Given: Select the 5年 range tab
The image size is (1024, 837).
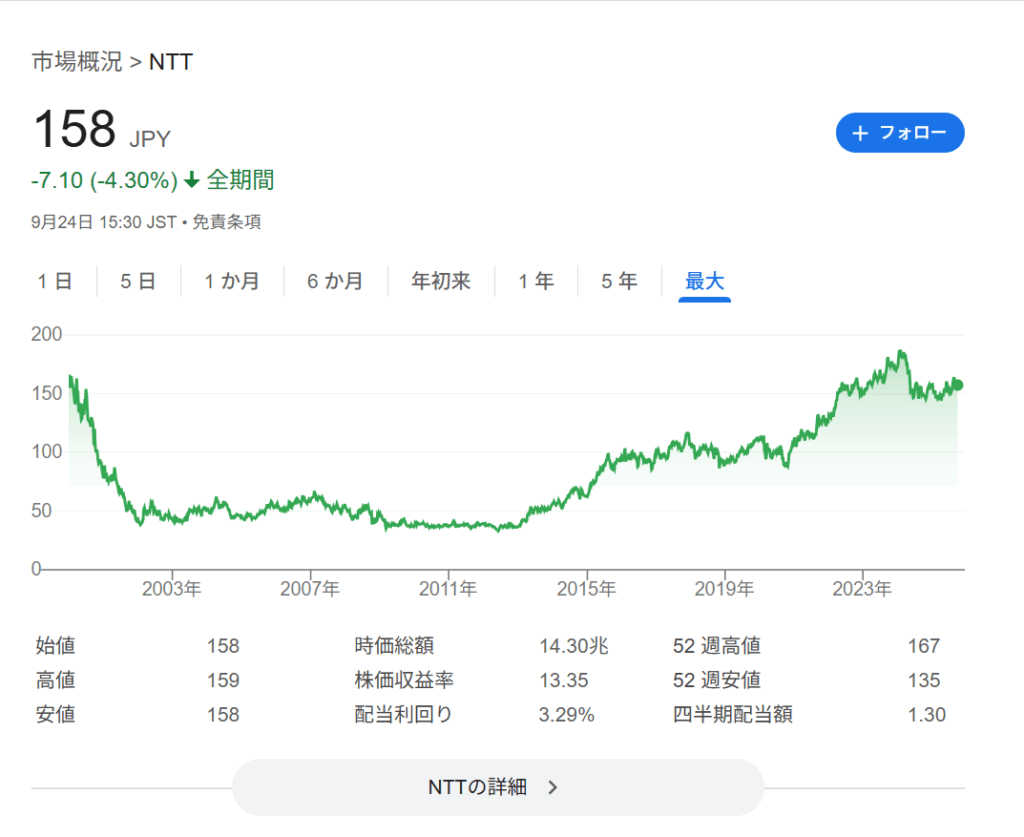Looking at the screenshot, I should tap(619, 282).
